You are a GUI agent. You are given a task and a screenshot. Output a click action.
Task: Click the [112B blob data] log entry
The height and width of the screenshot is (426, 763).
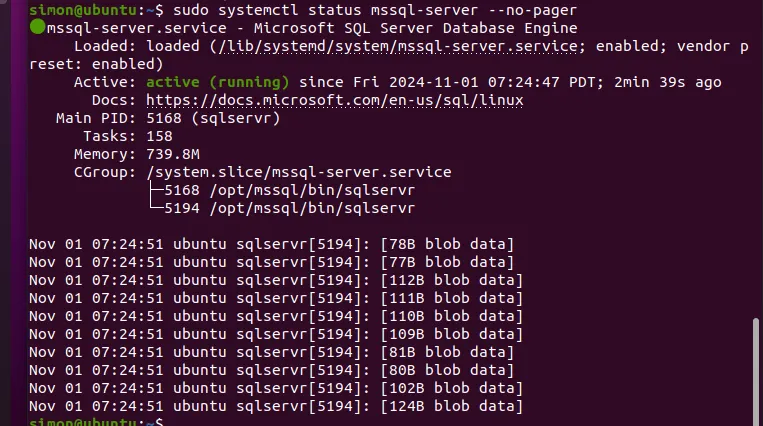tap(451, 280)
